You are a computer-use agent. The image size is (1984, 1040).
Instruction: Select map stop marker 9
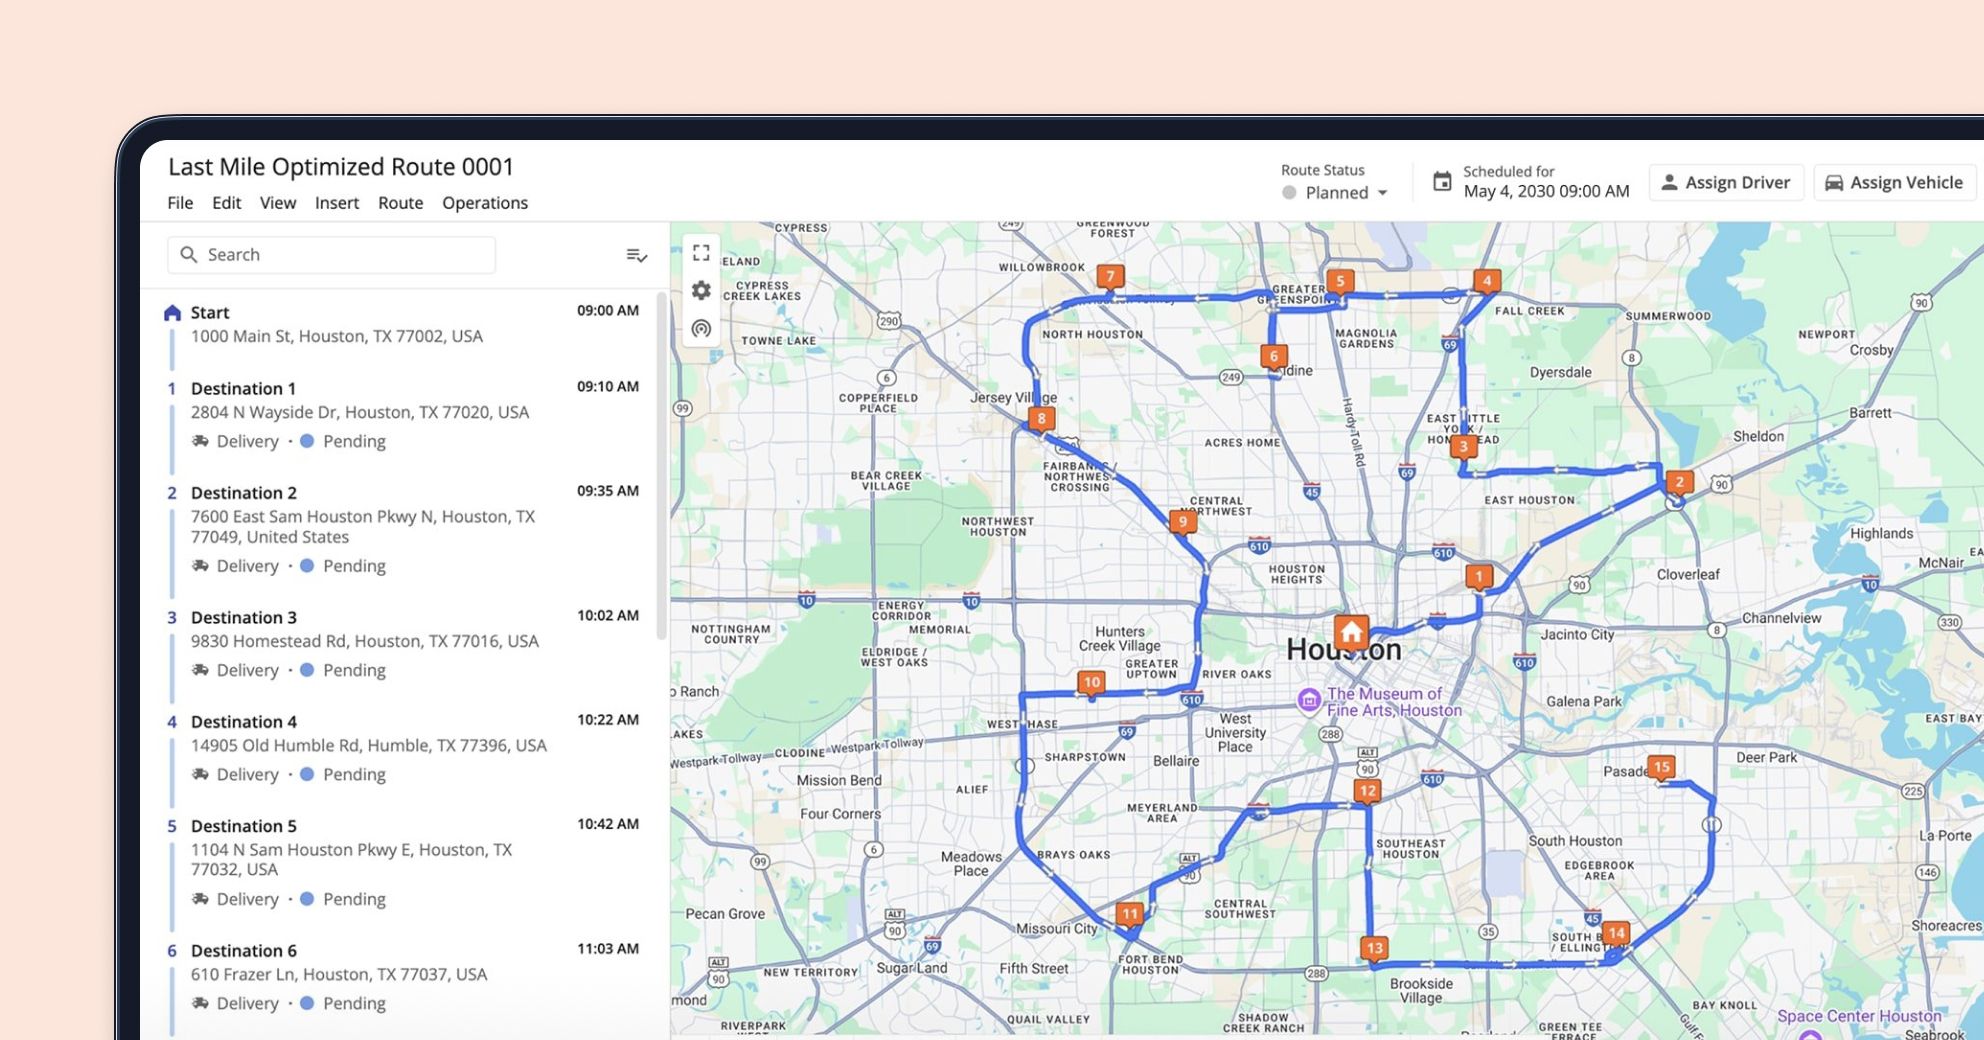(x=1183, y=522)
